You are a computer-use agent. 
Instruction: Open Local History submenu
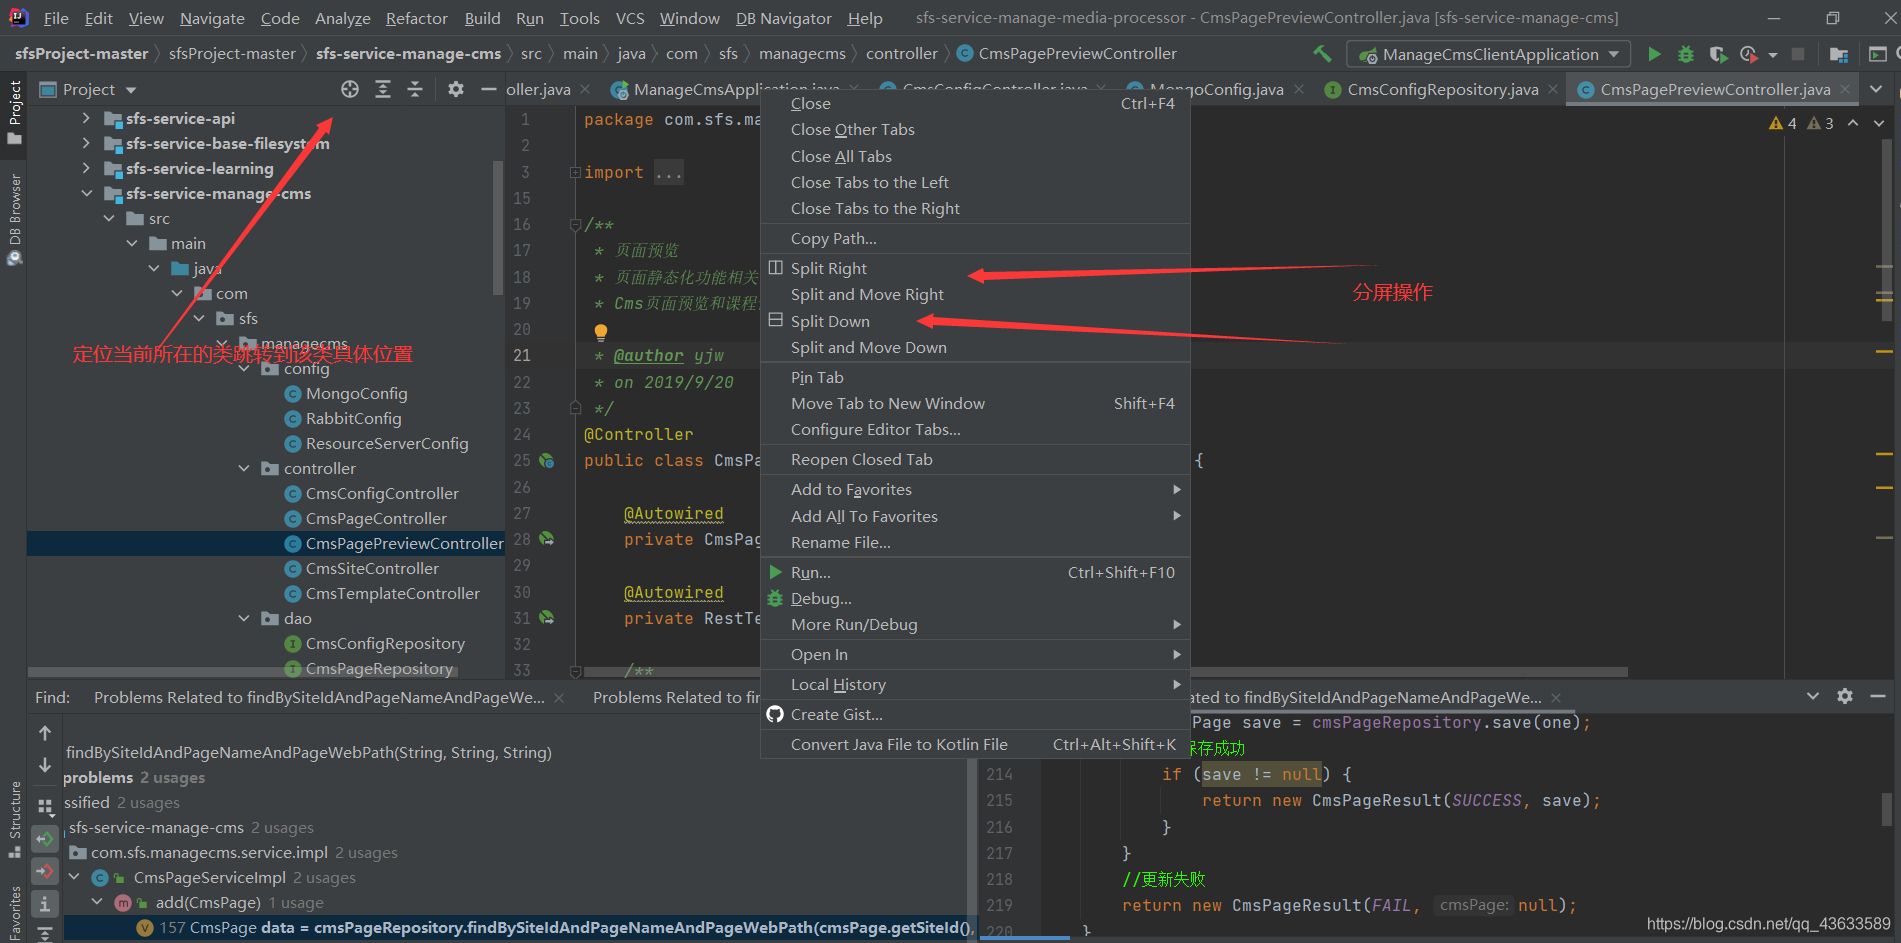tap(975, 684)
